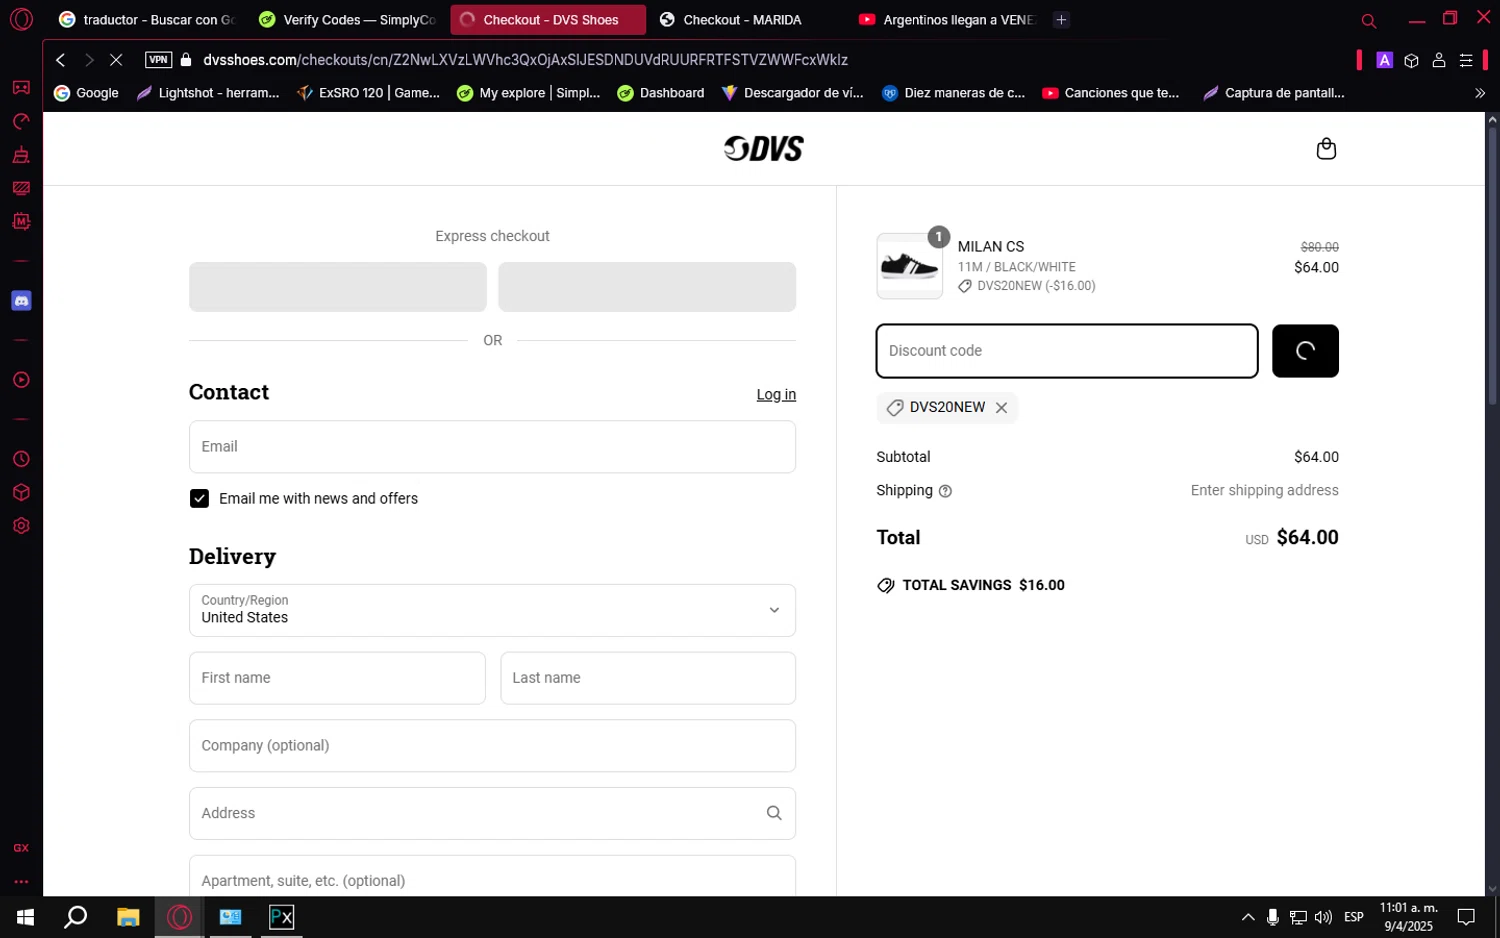
Task: Open Opera sidebar settings gear
Action: (x=21, y=526)
